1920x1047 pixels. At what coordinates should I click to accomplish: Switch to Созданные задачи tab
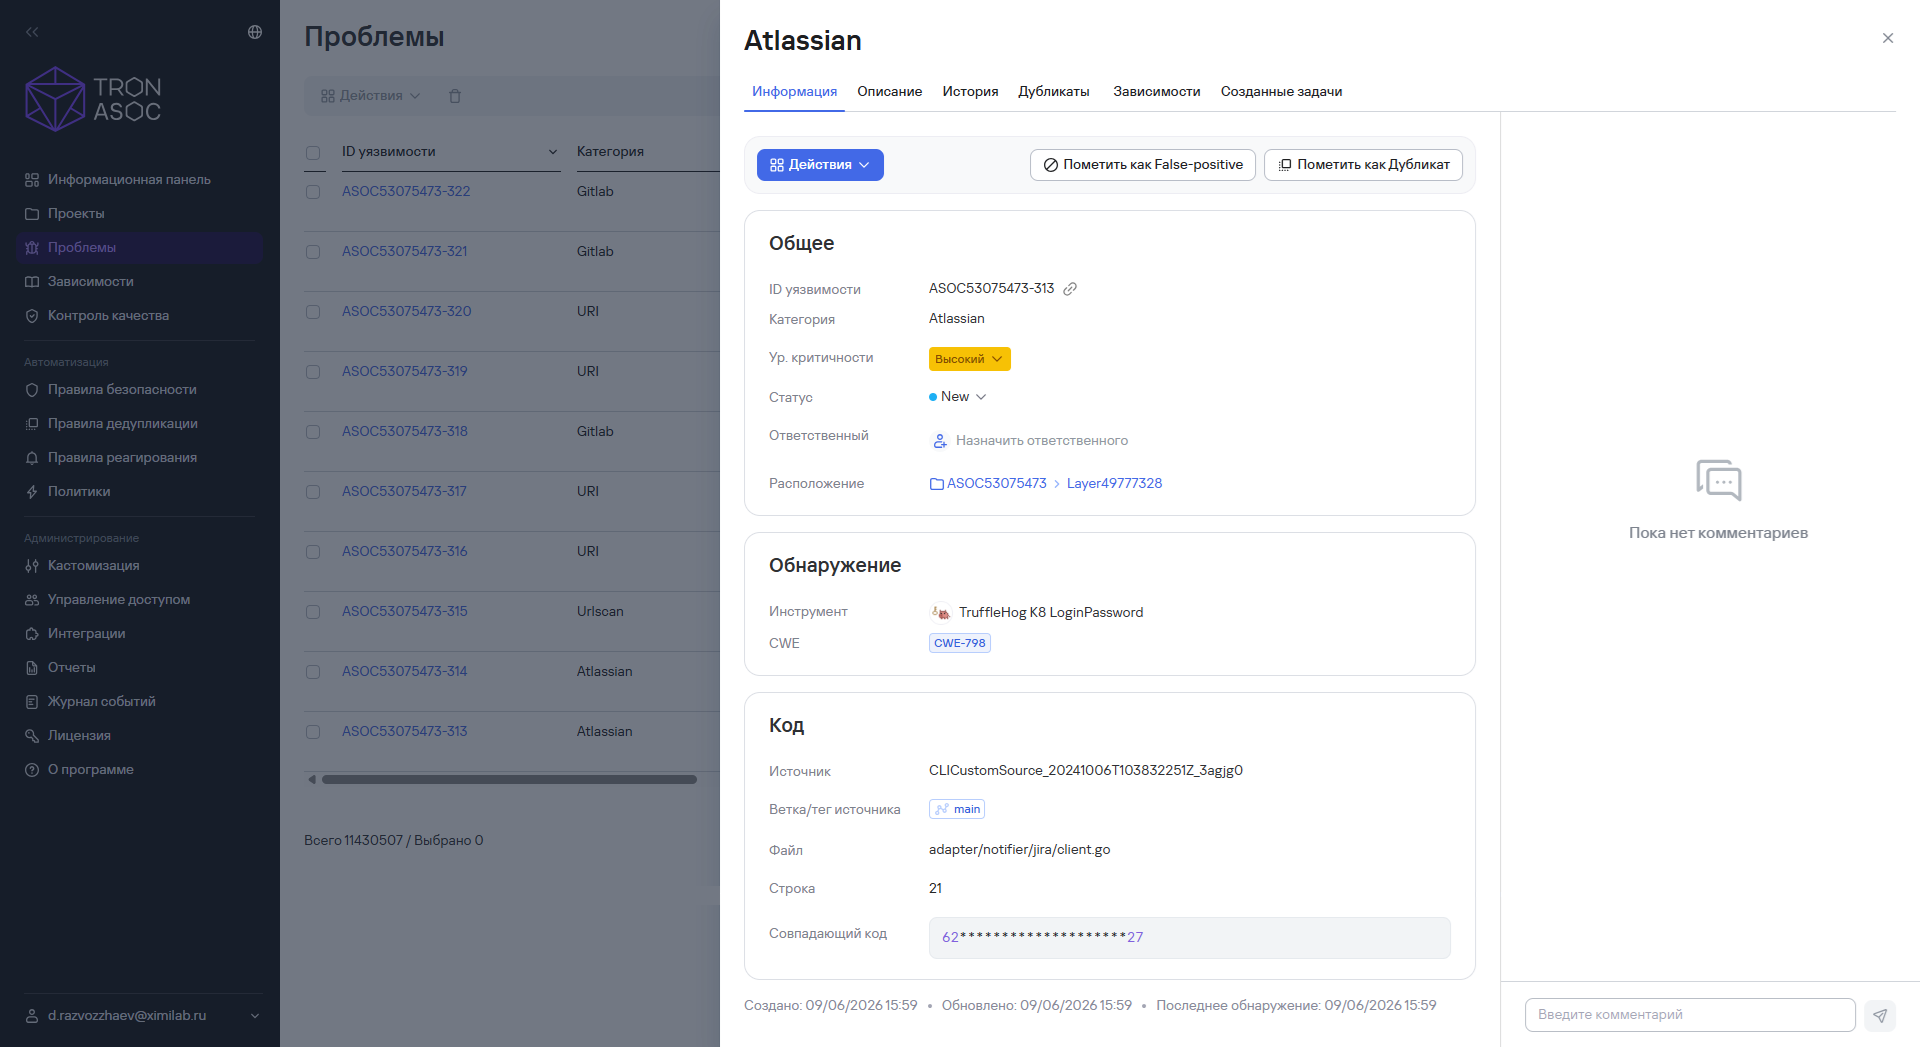click(x=1281, y=92)
